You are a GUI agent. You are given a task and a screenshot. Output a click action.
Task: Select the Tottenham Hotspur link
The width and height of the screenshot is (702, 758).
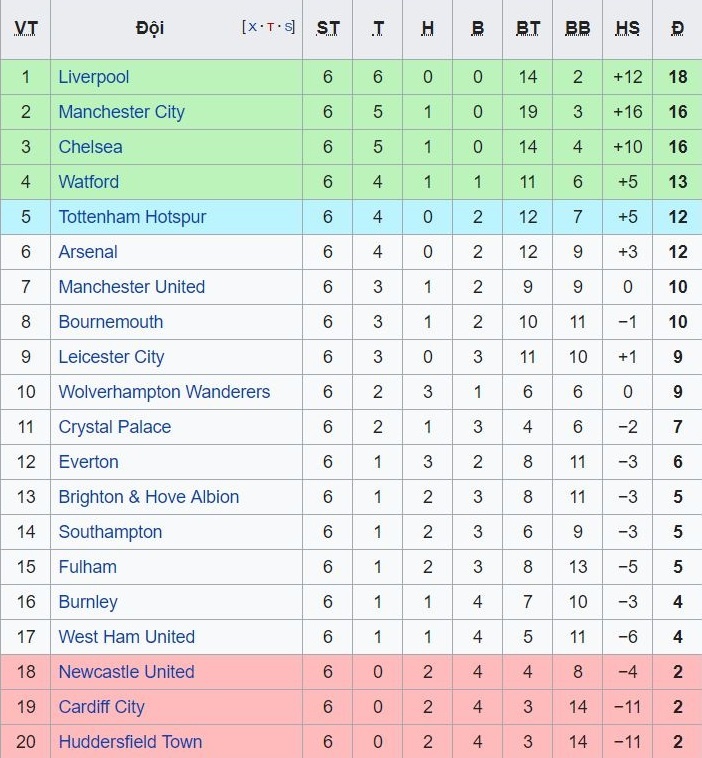click(x=132, y=217)
